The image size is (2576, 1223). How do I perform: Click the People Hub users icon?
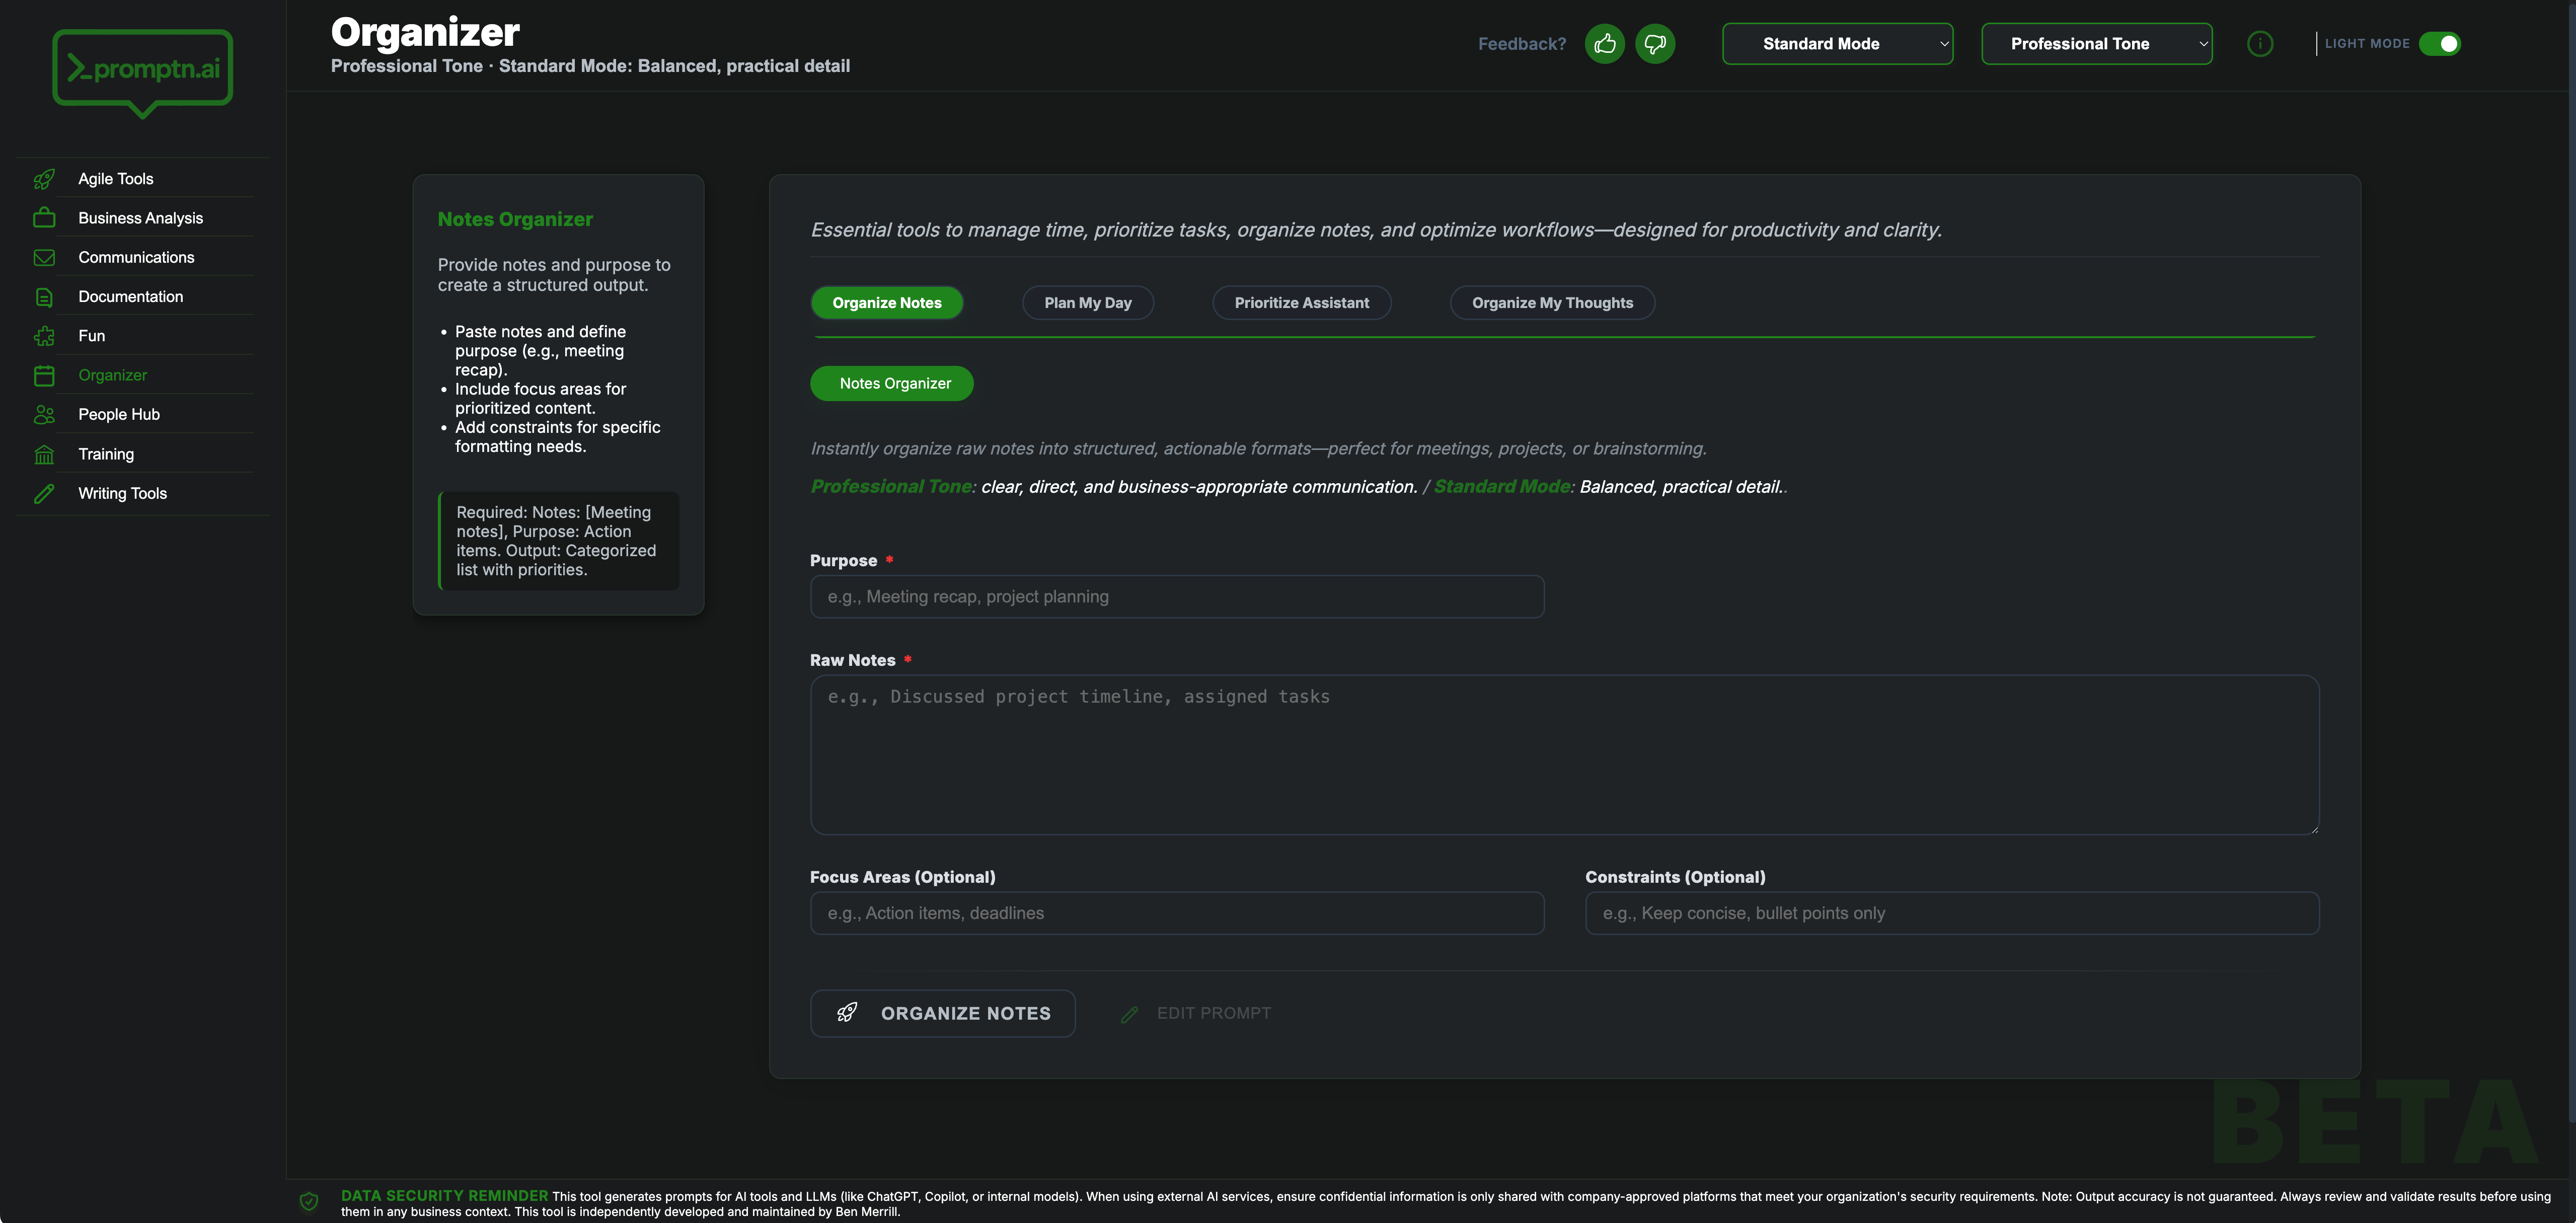tap(44, 414)
